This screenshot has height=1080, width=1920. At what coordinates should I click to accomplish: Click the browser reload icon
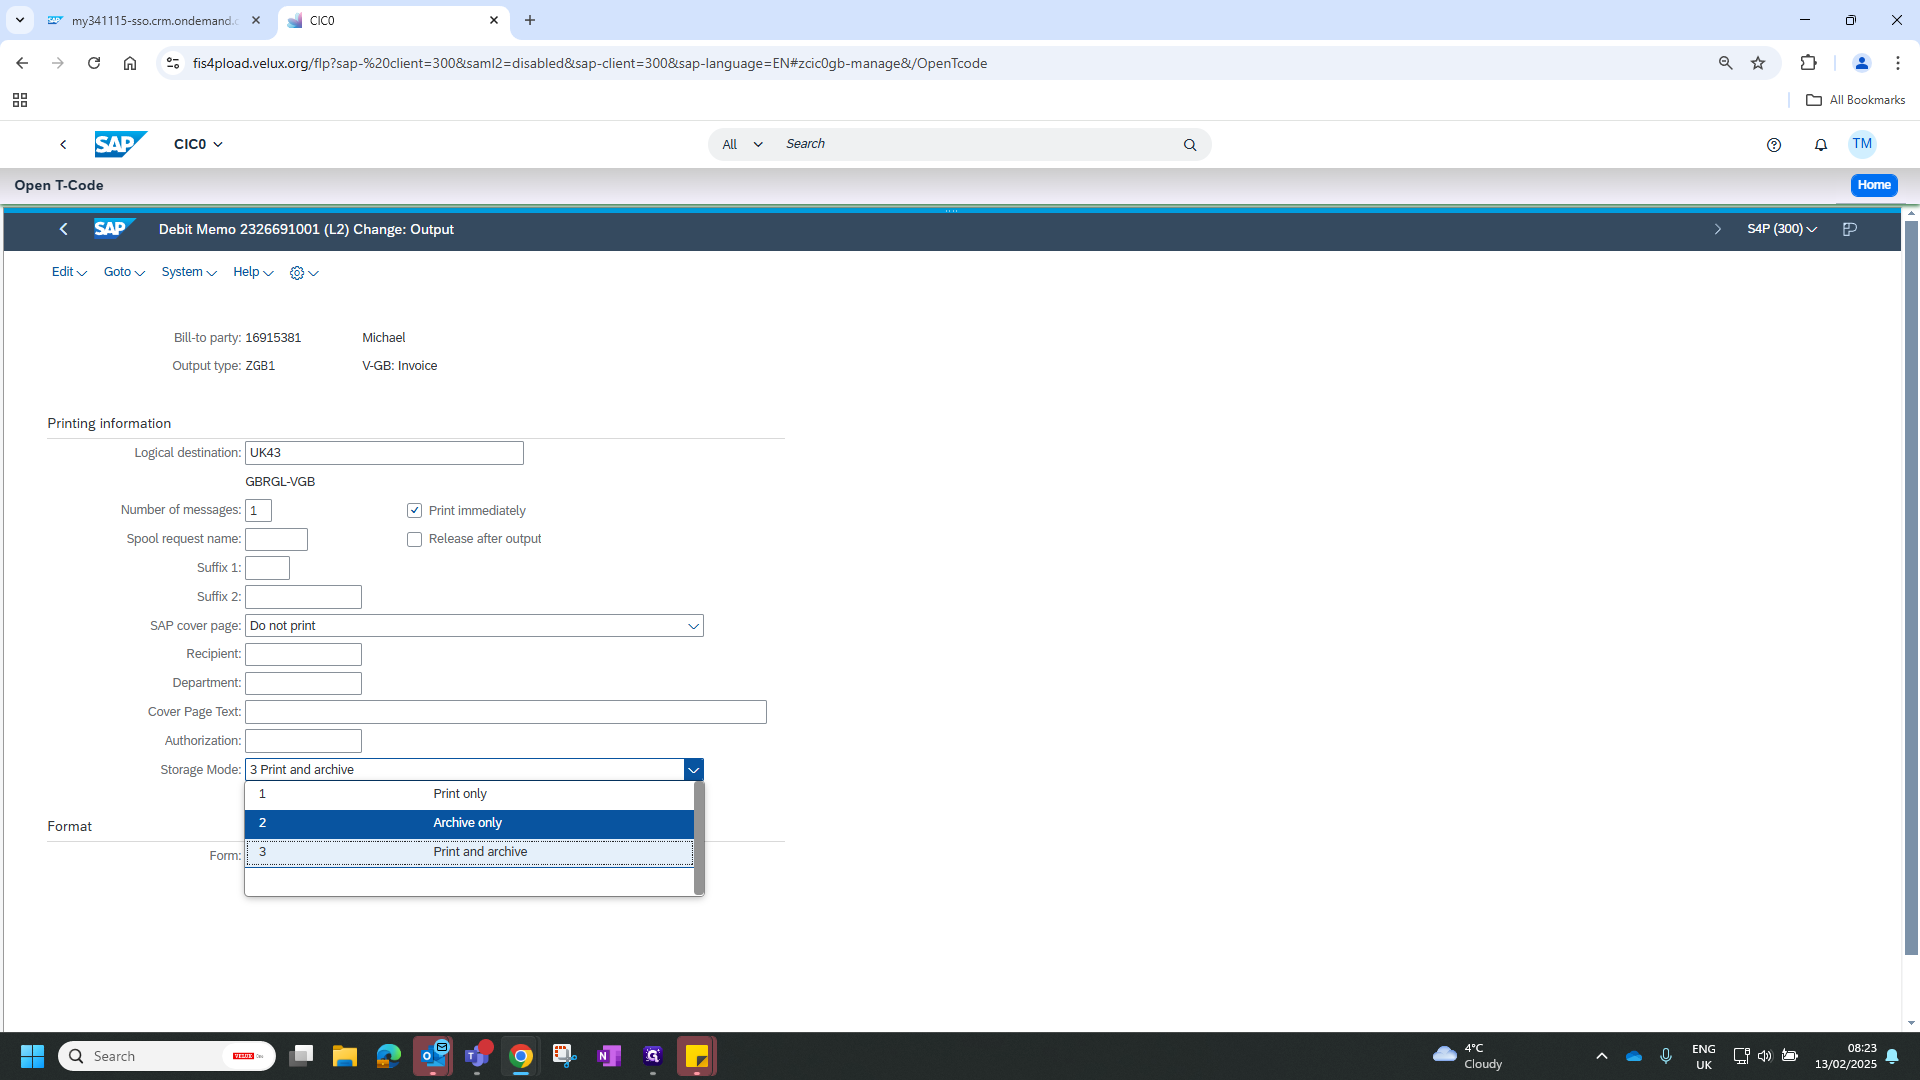click(x=94, y=63)
